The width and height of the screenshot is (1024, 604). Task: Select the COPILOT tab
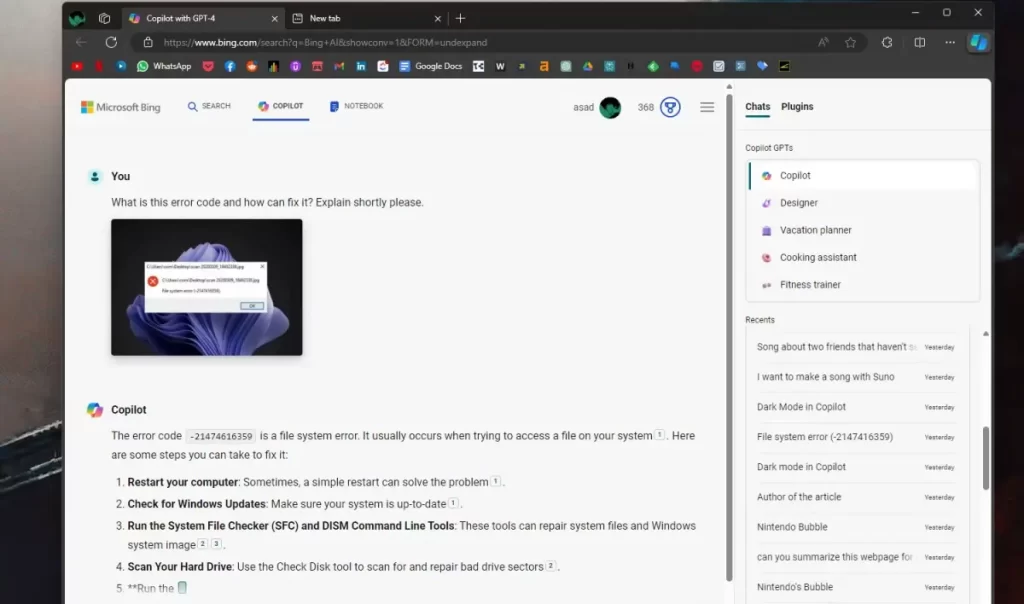[x=280, y=106]
